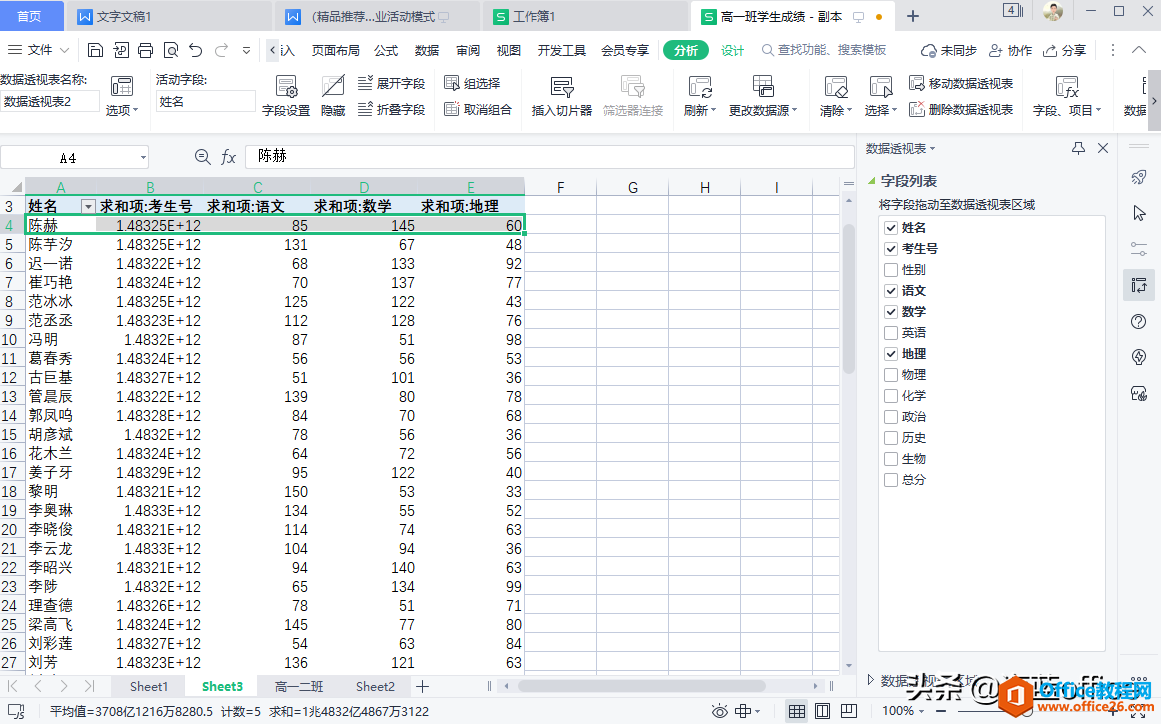Image resolution: width=1161 pixels, height=724 pixels.
Task: Open 字段设置 field settings
Action: 286,96
